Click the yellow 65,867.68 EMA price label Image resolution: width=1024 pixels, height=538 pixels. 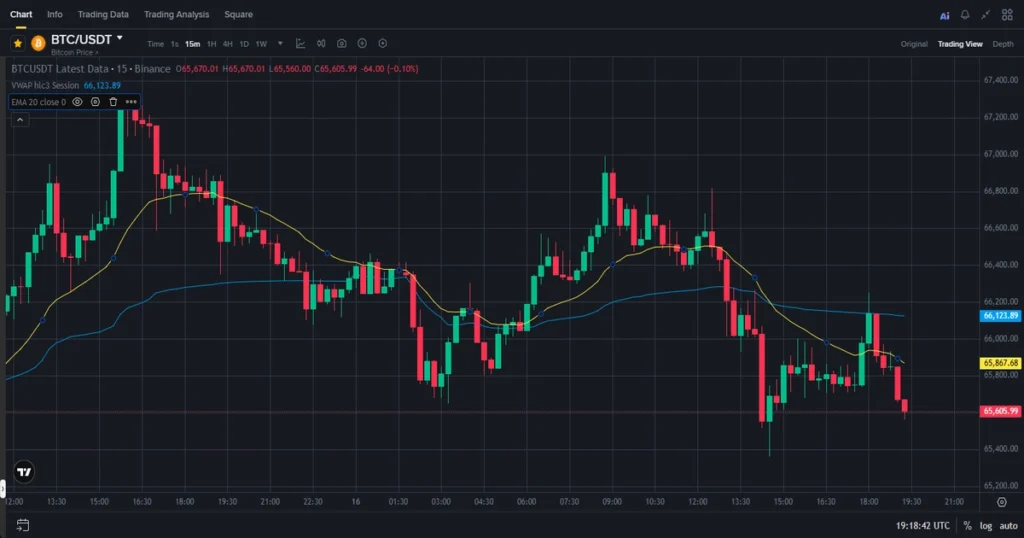(1000, 363)
